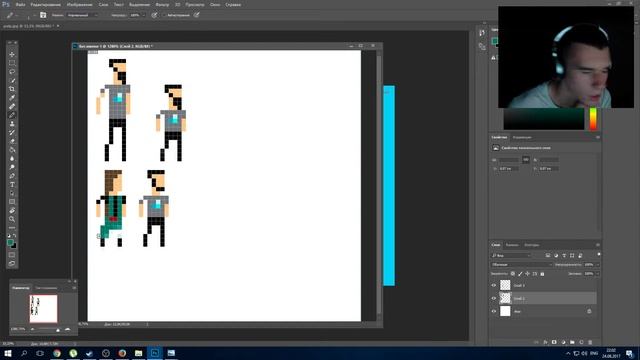Select the Paint Bucket tool
The image size is (640, 360).
(x=12, y=150)
